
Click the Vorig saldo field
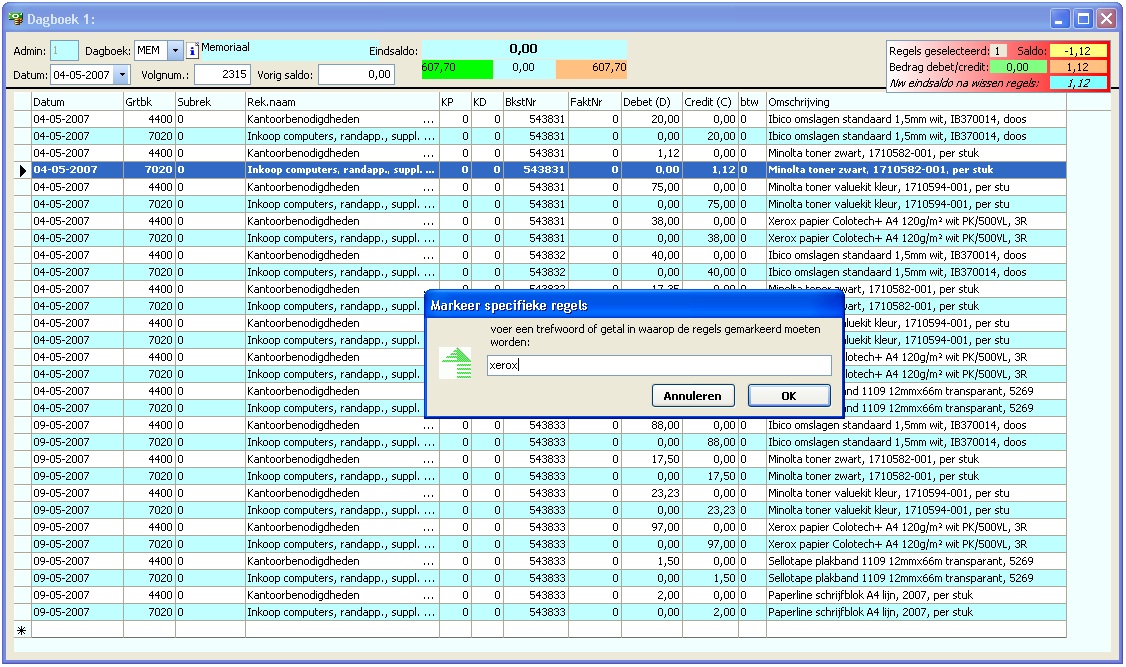356,74
